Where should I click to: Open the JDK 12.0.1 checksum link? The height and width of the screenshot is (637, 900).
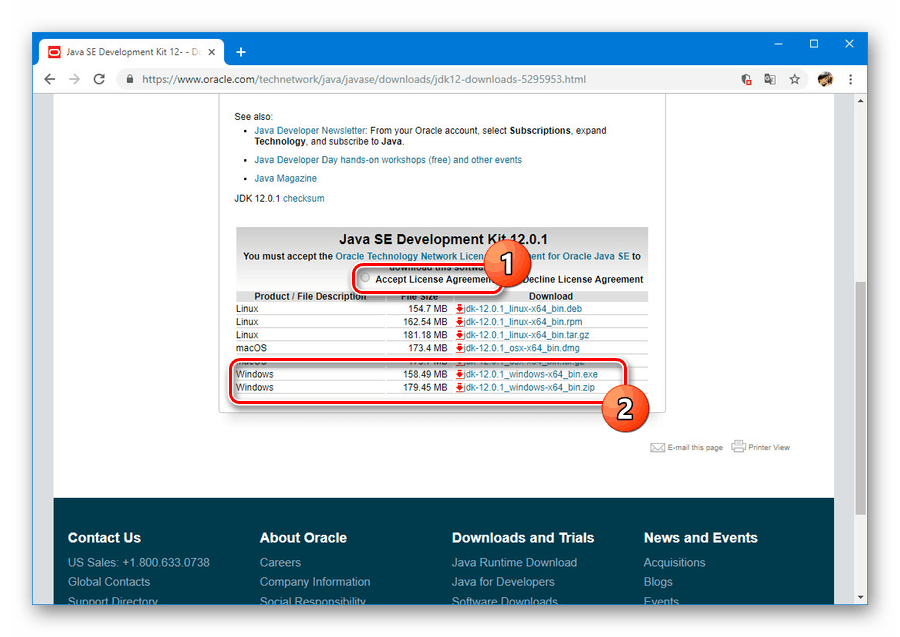point(304,199)
